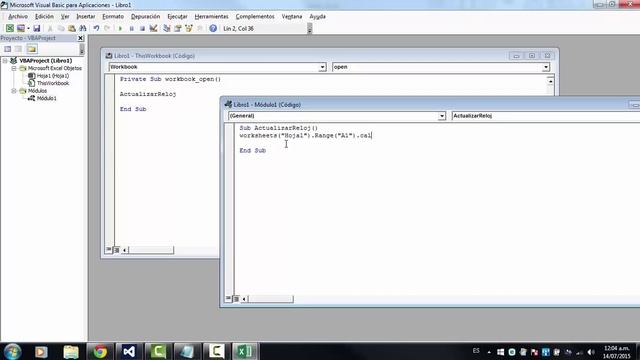Click View Code icon in Project panel
The width and height of the screenshot is (640, 360).
[7, 49]
